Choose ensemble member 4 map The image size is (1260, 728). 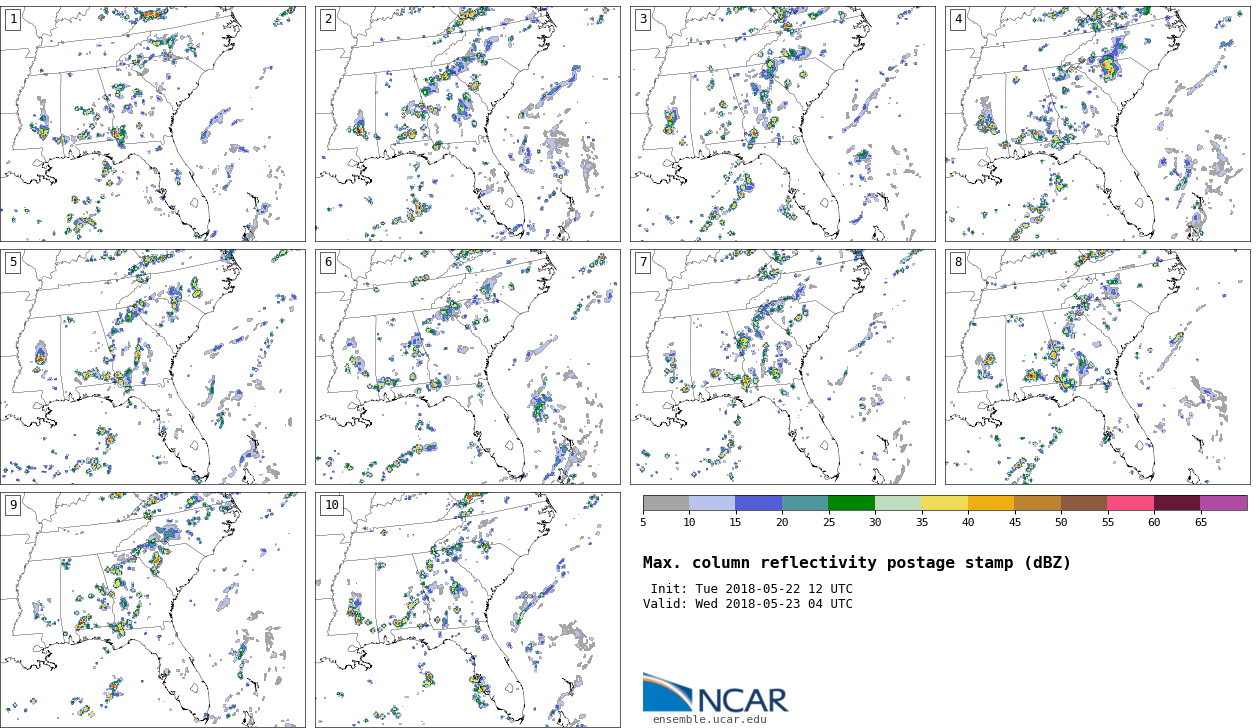click(x=1097, y=124)
